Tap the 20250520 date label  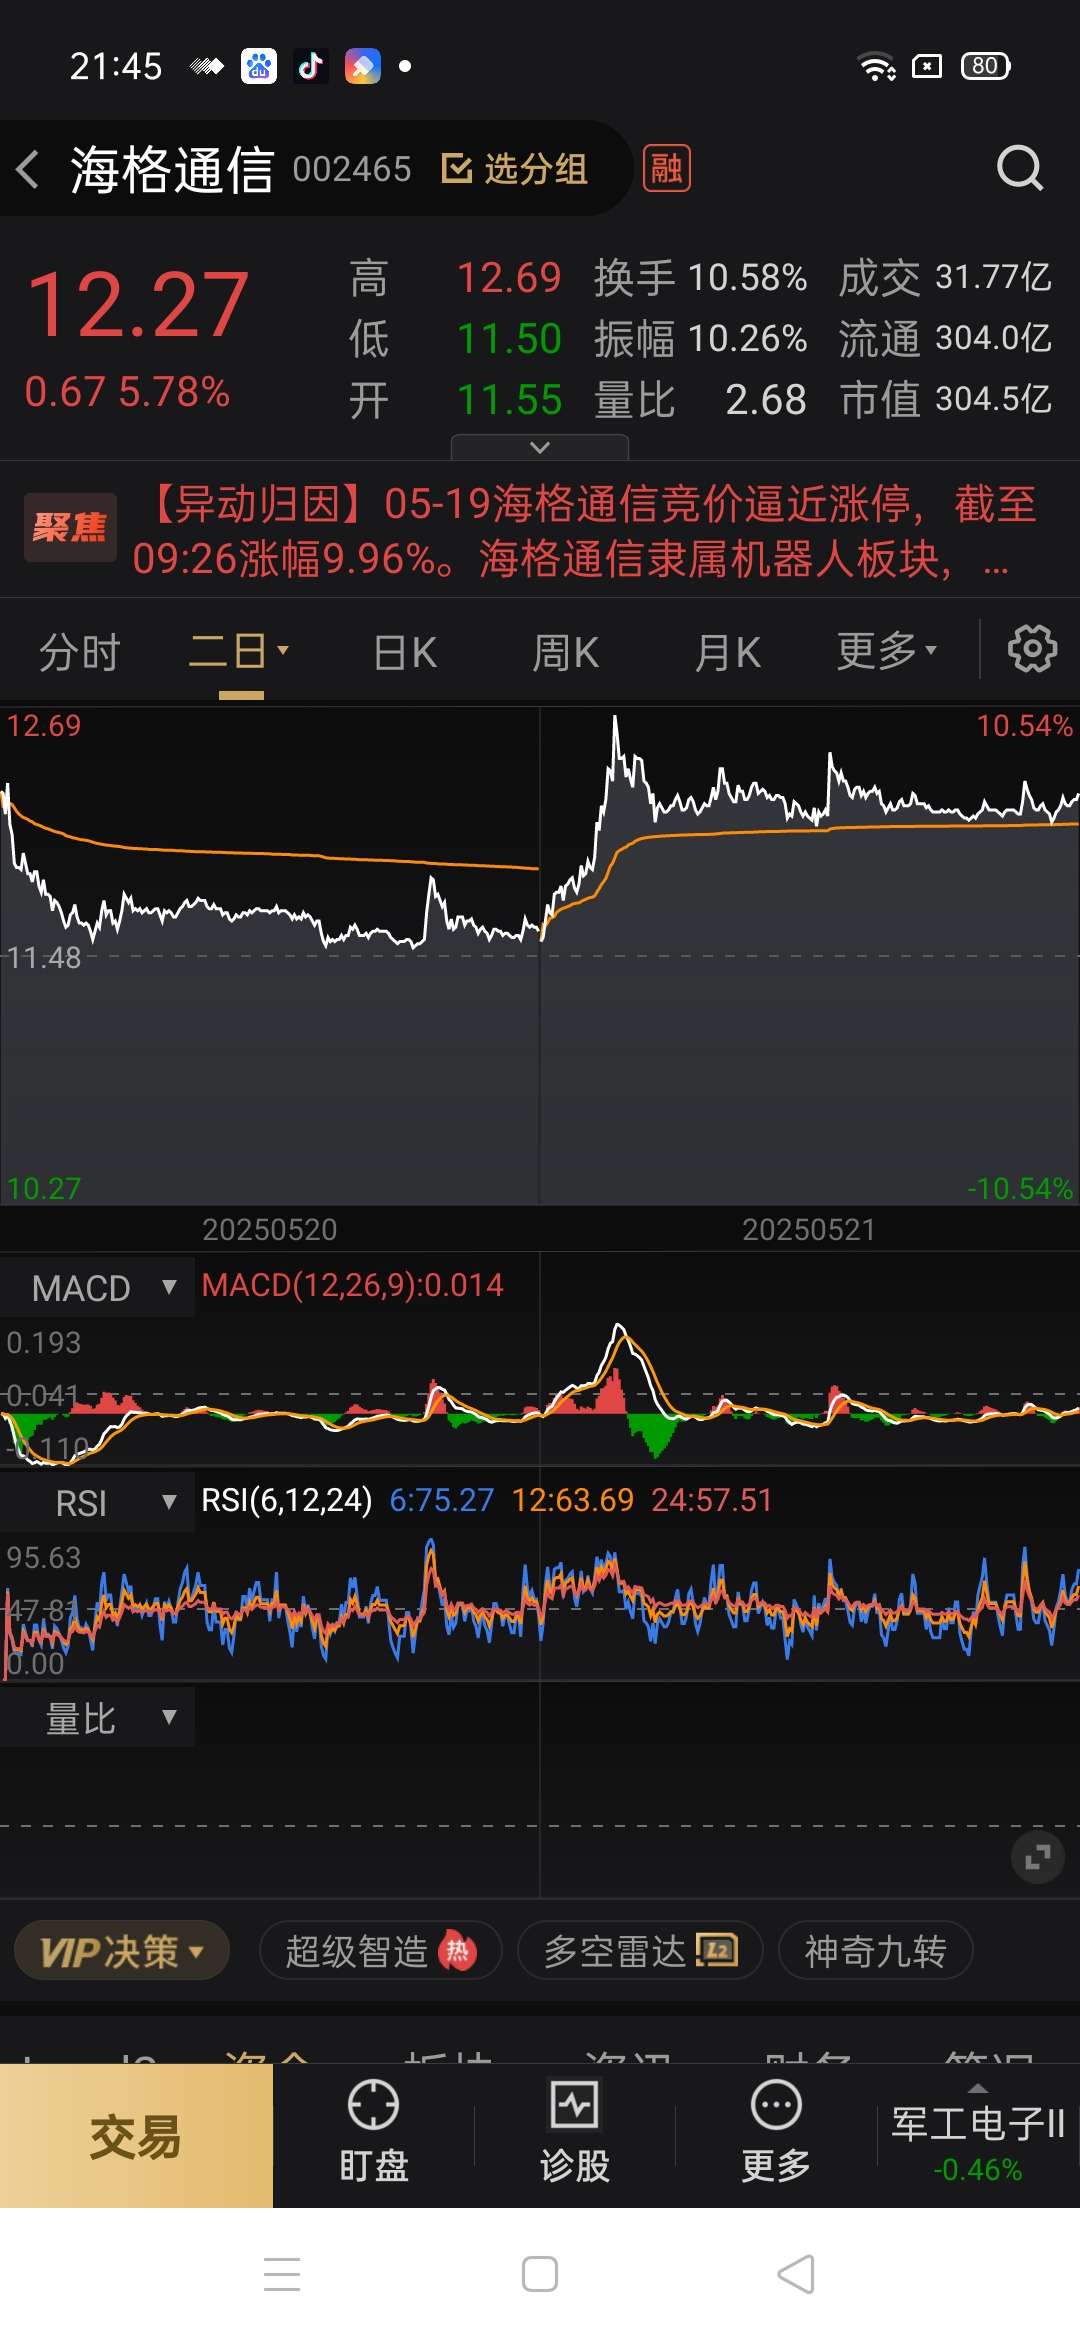tap(270, 1230)
